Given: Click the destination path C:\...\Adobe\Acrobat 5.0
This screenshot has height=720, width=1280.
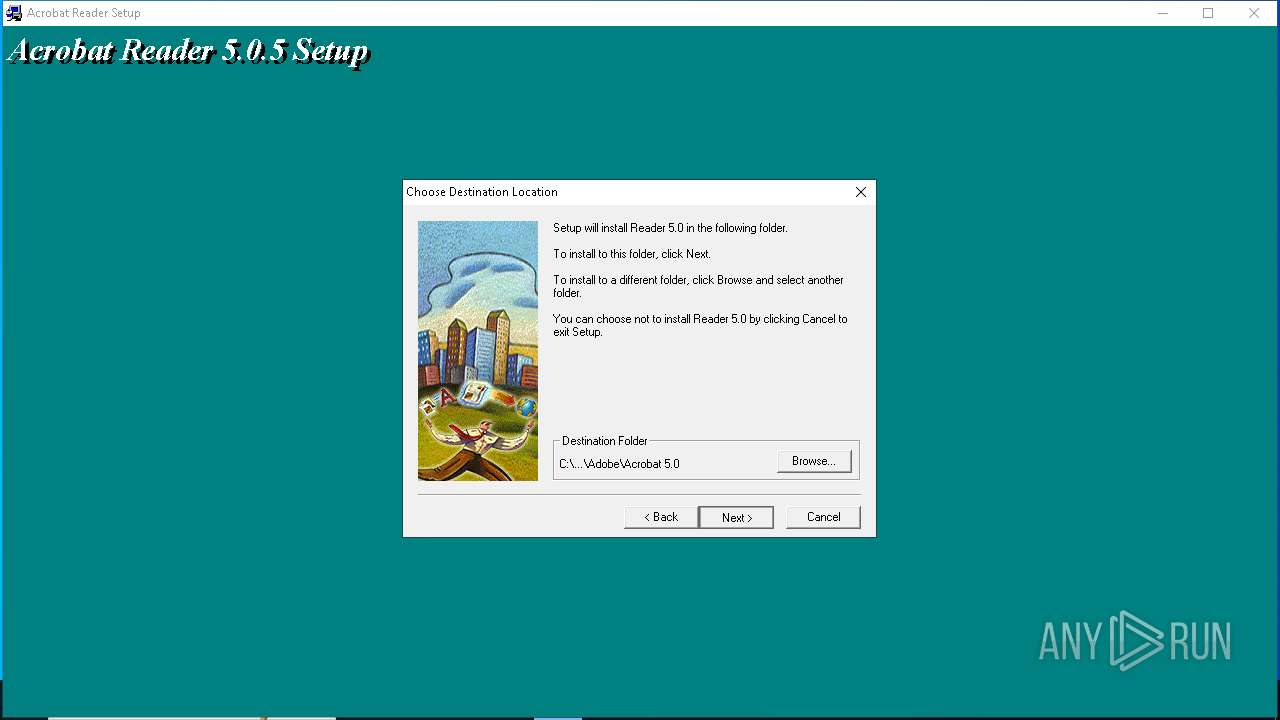Looking at the screenshot, I should click(x=619, y=464).
